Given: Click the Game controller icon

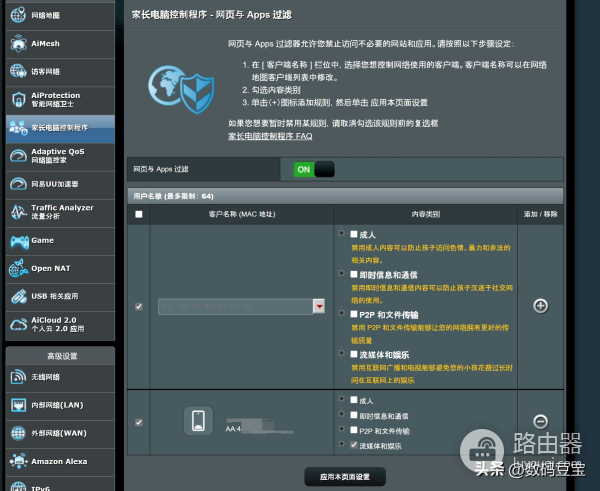Looking at the screenshot, I should click(19, 241).
